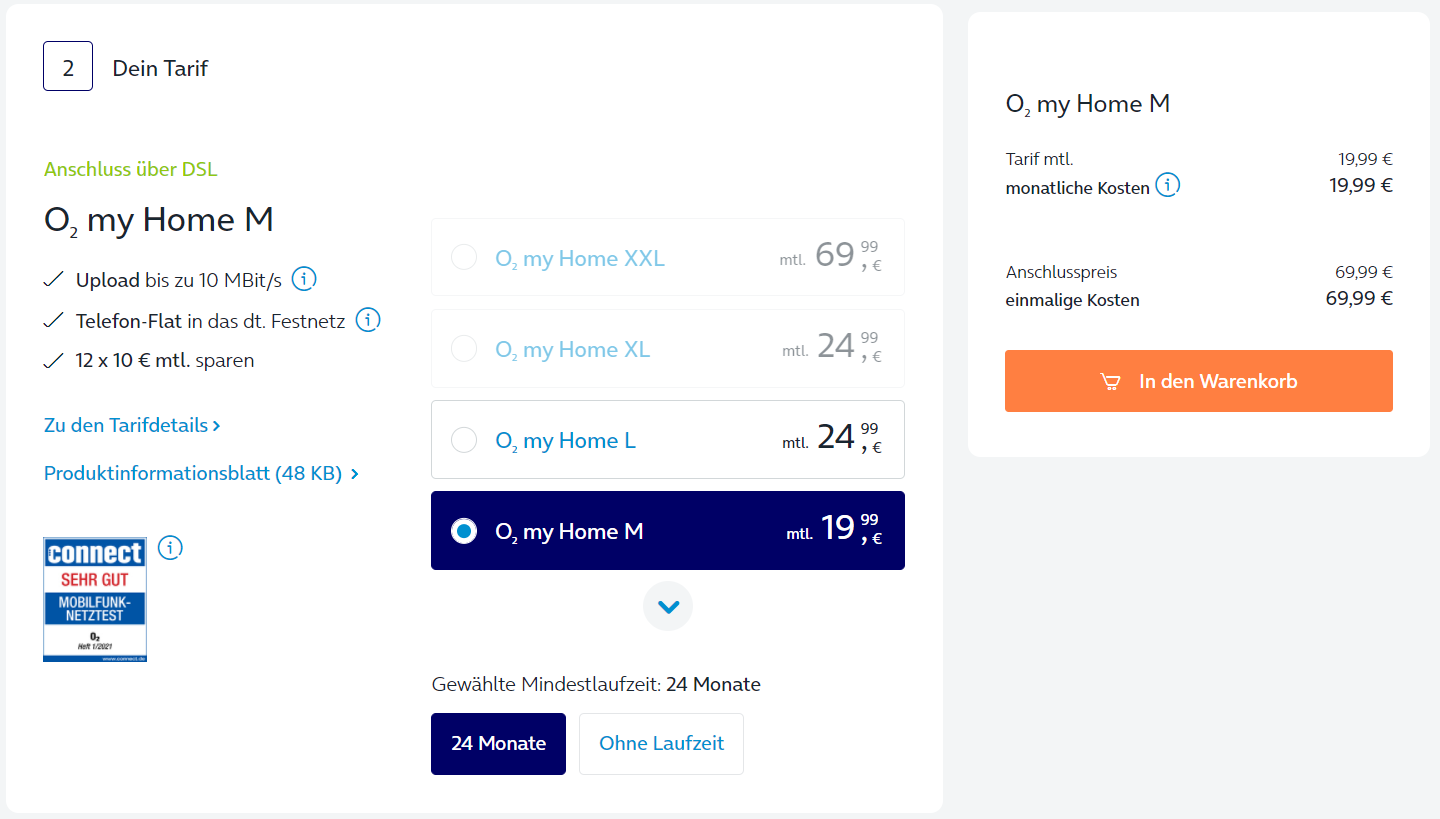Select the O2 my Home XXL radio button
1440x819 pixels.
click(464, 258)
